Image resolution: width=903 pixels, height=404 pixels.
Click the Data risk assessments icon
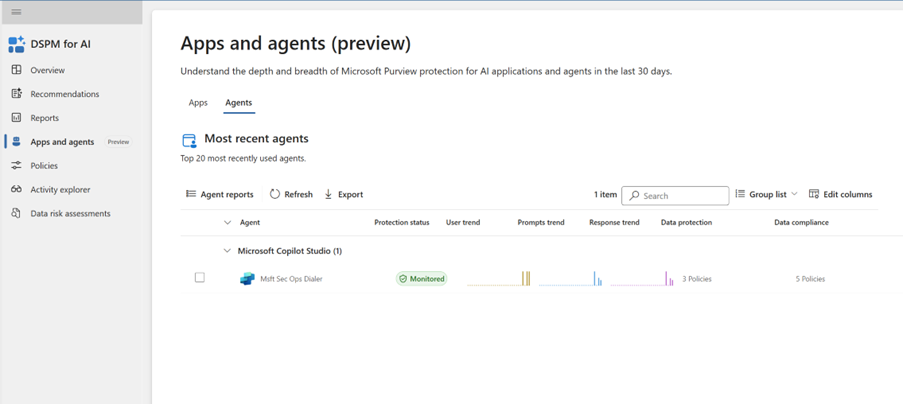click(x=17, y=214)
